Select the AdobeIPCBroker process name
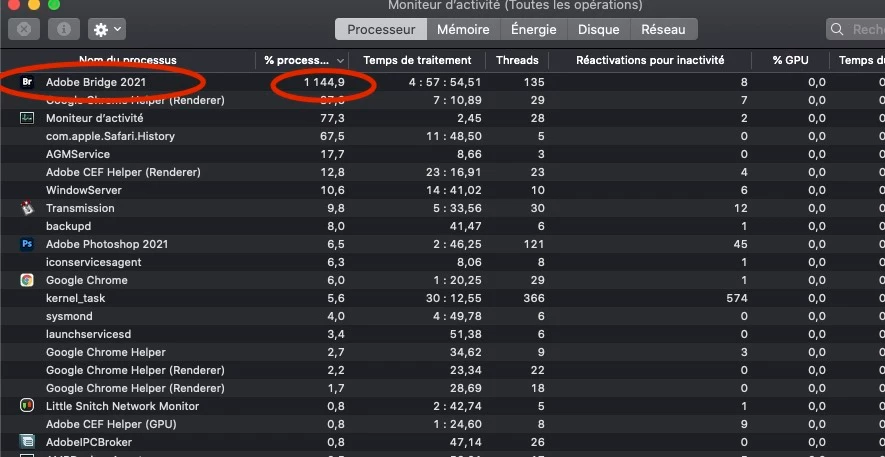The width and height of the screenshot is (885, 457). pos(90,442)
